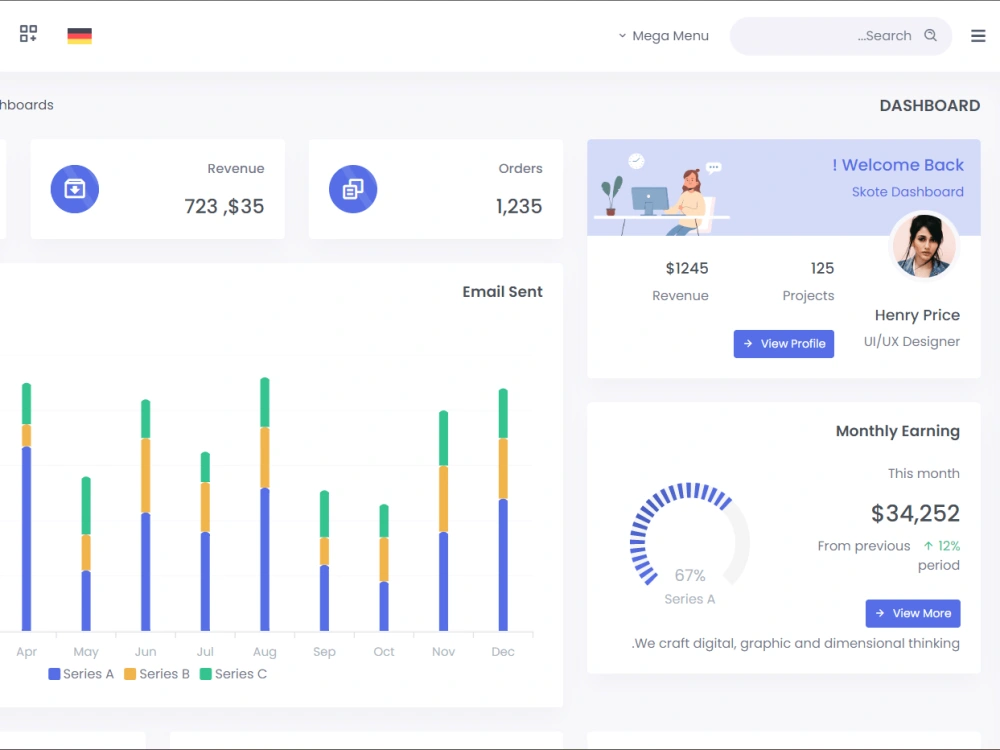Click the German flag language selector
The image size is (1000, 750).
(x=79, y=36)
